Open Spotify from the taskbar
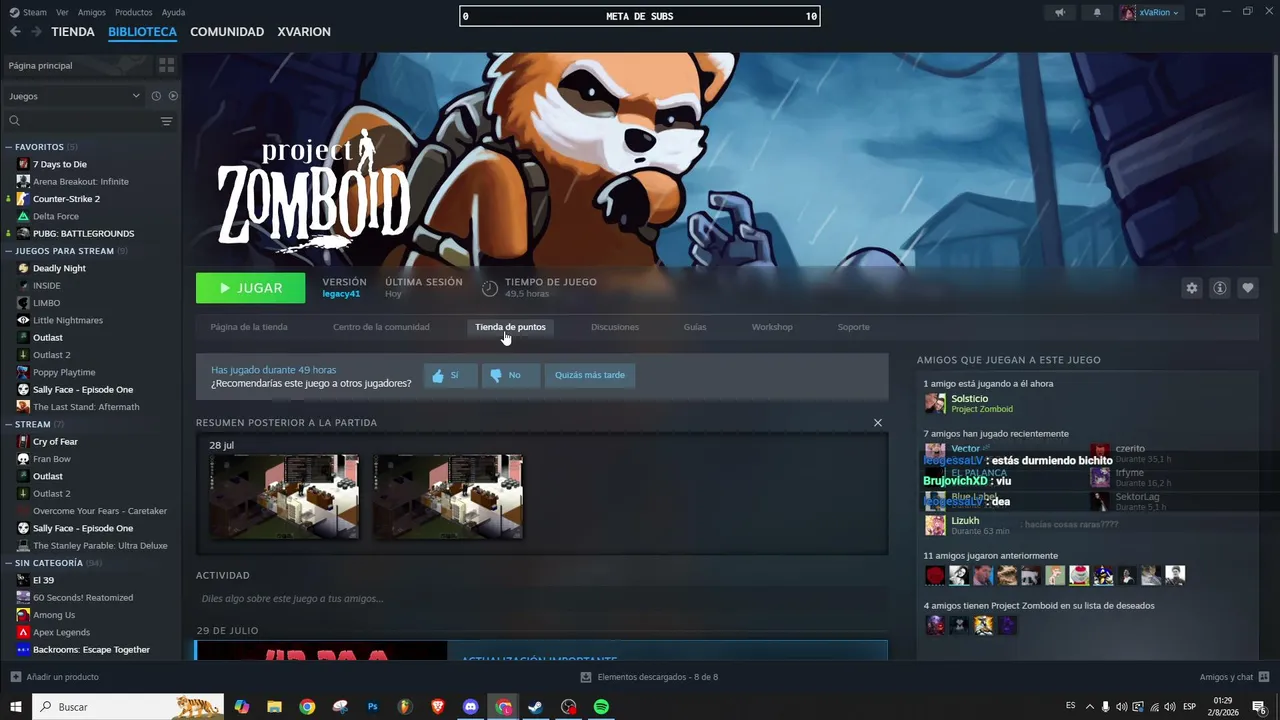Viewport: 1280px width, 720px height. click(601, 707)
